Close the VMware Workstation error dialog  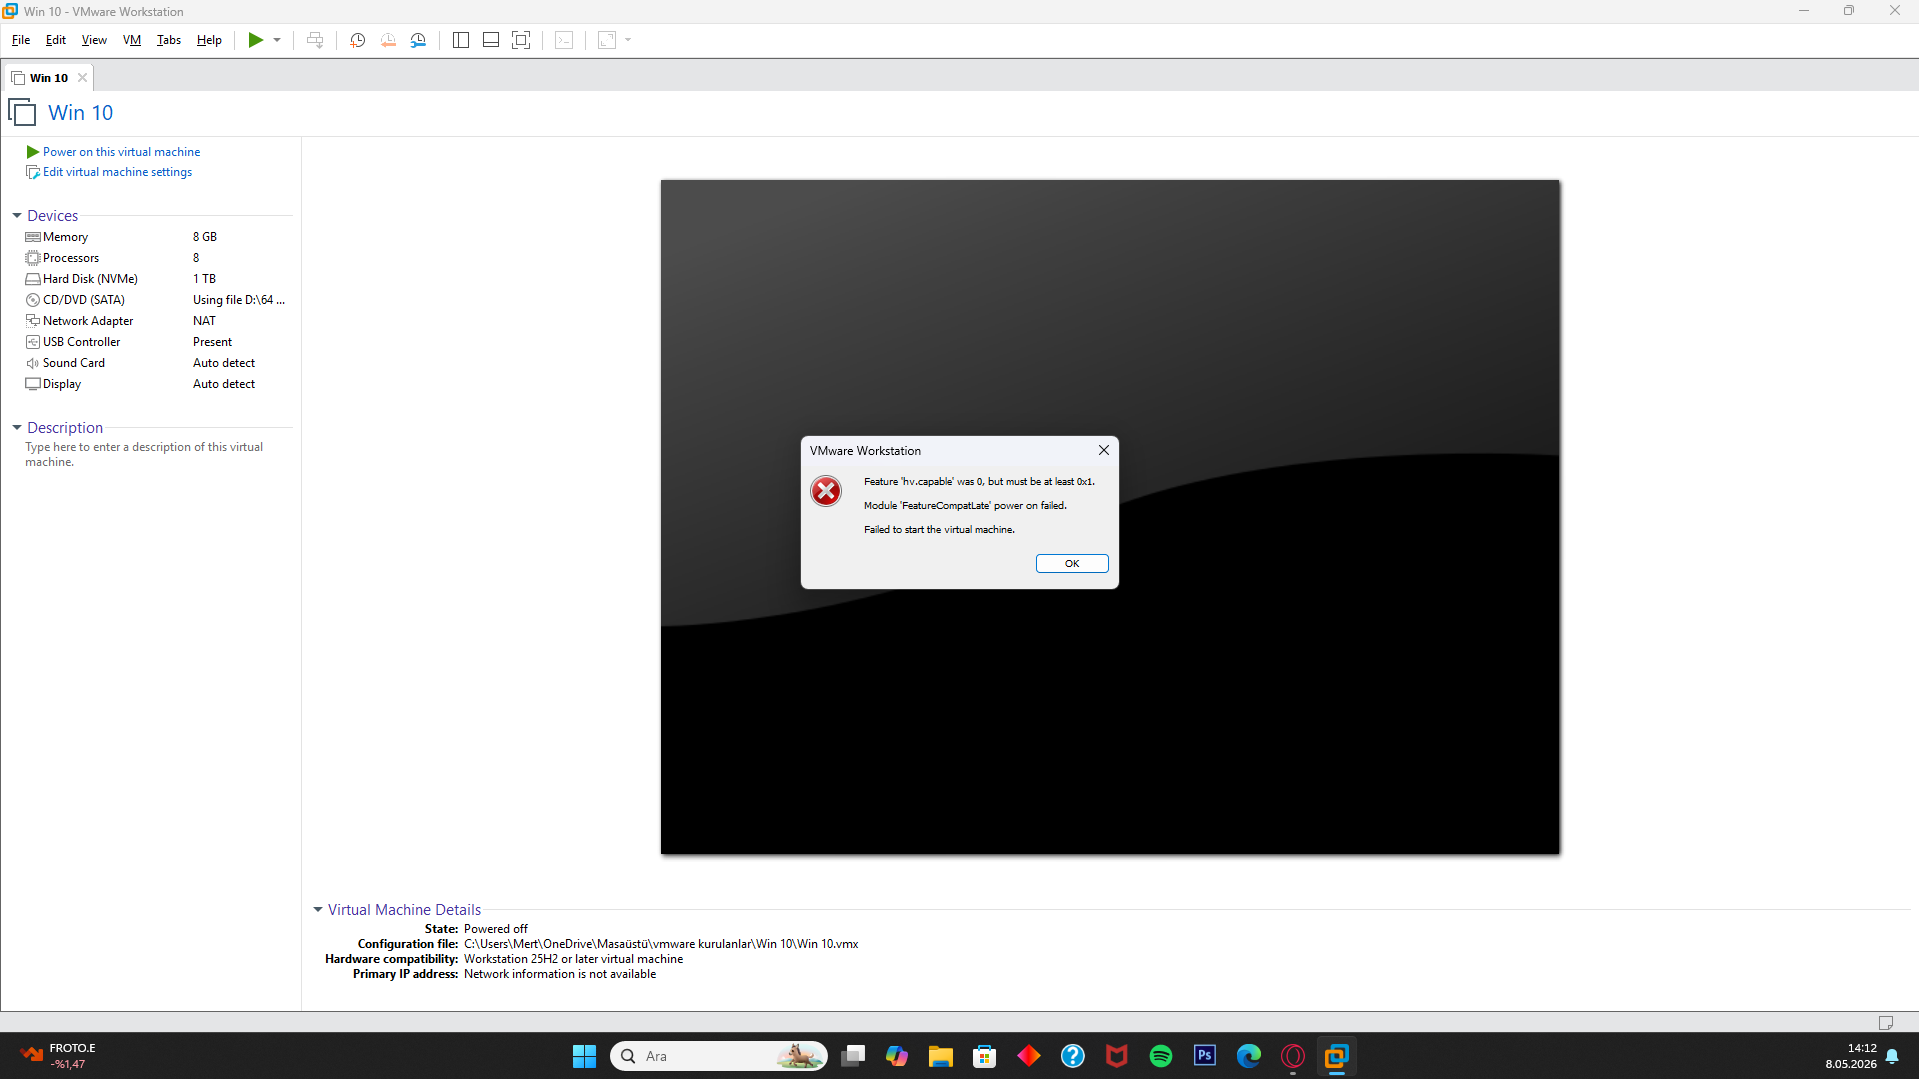click(1104, 450)
